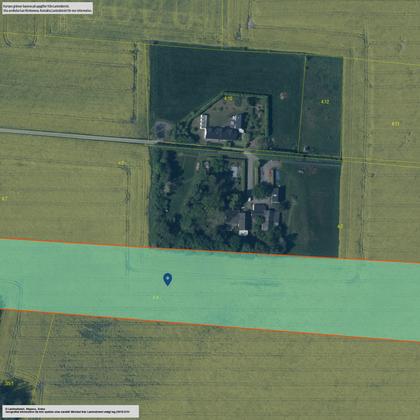Click the lower orange parcel boundary line

[210, 325]
